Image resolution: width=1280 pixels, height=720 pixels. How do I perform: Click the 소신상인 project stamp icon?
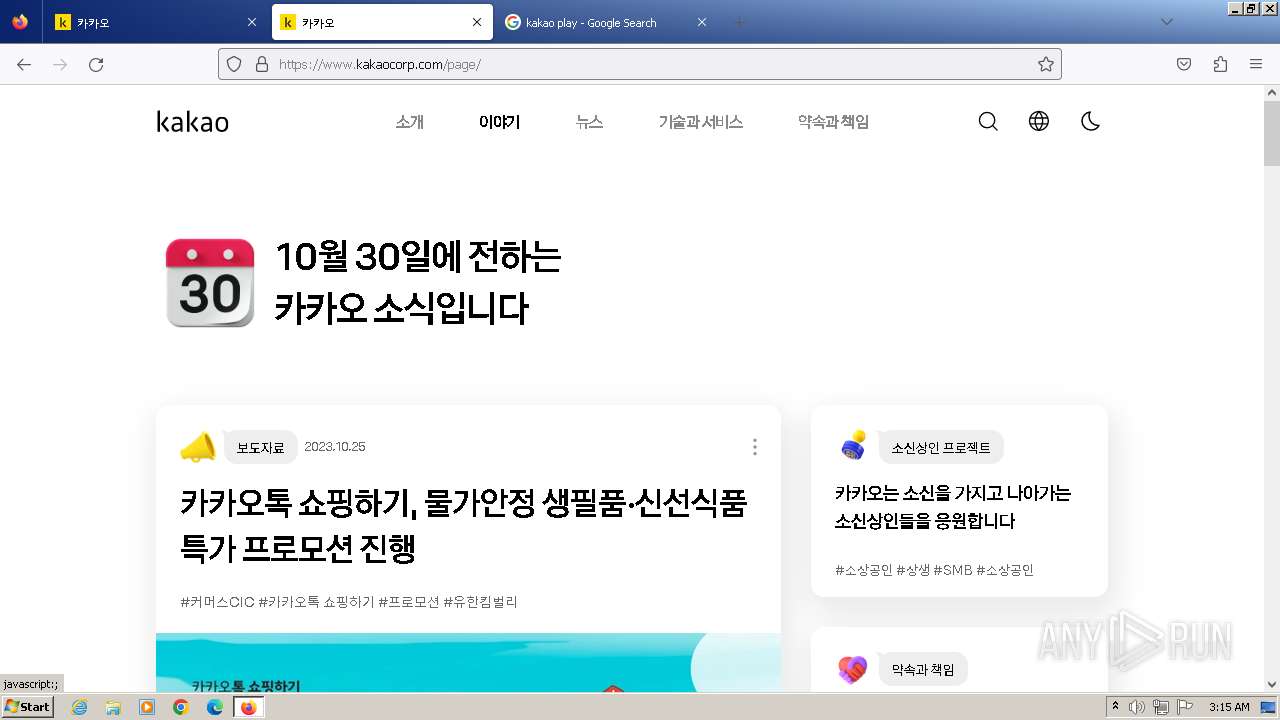pyautogui.click(x=853, y=447)
